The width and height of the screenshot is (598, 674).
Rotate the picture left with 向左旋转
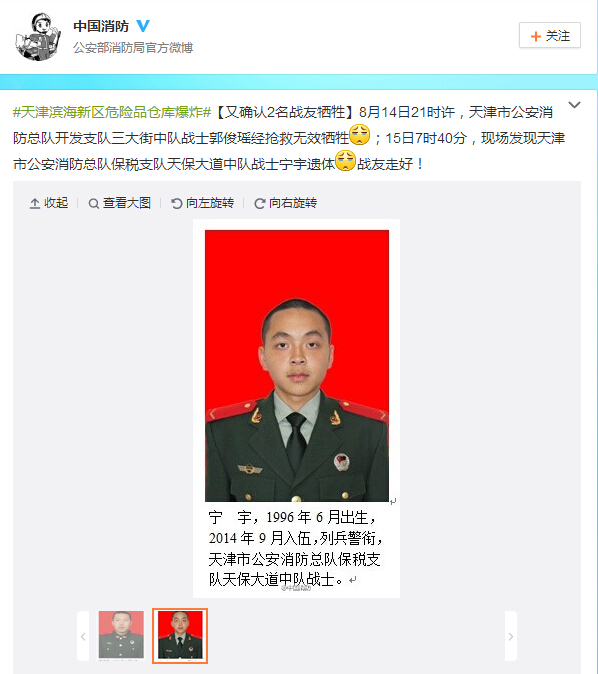(x=202, y=203)
